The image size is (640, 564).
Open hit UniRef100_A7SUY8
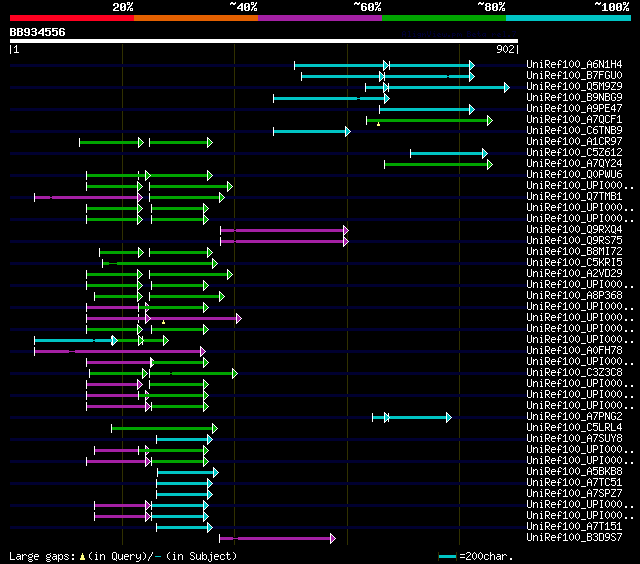click(574, 439)
